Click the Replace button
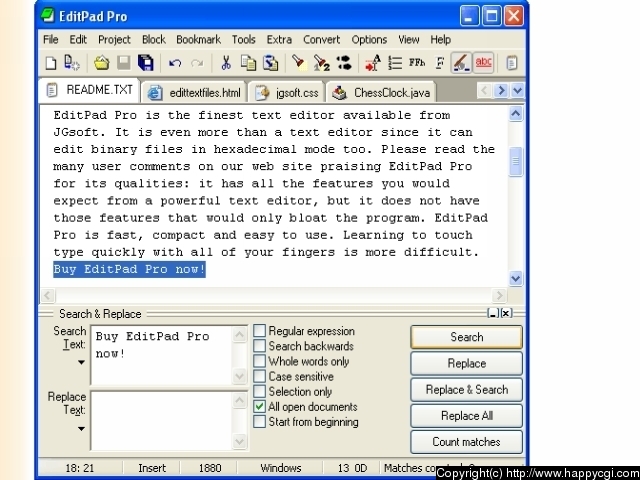This screenshot has height=480, width=640. [467, 363]
